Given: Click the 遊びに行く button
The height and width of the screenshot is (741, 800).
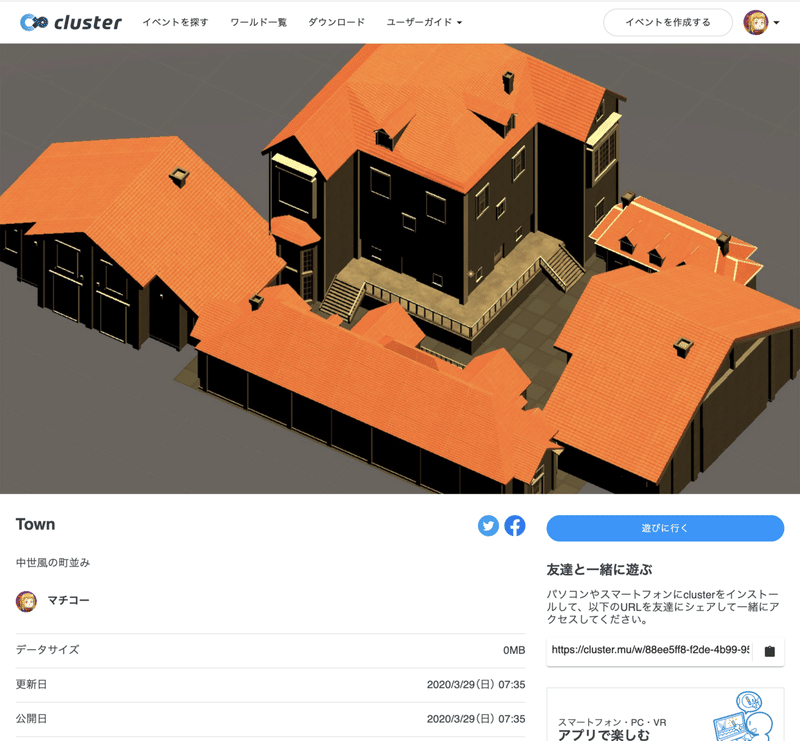Looking at the screenshot, I should pos(665,528).
